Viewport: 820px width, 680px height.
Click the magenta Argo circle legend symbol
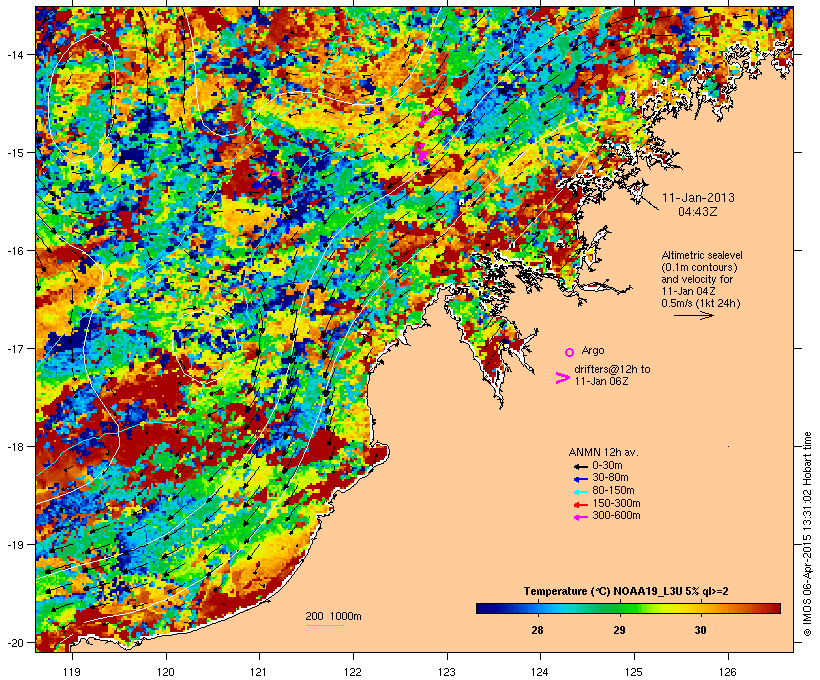pyautogui.click(x=570, y=352)
